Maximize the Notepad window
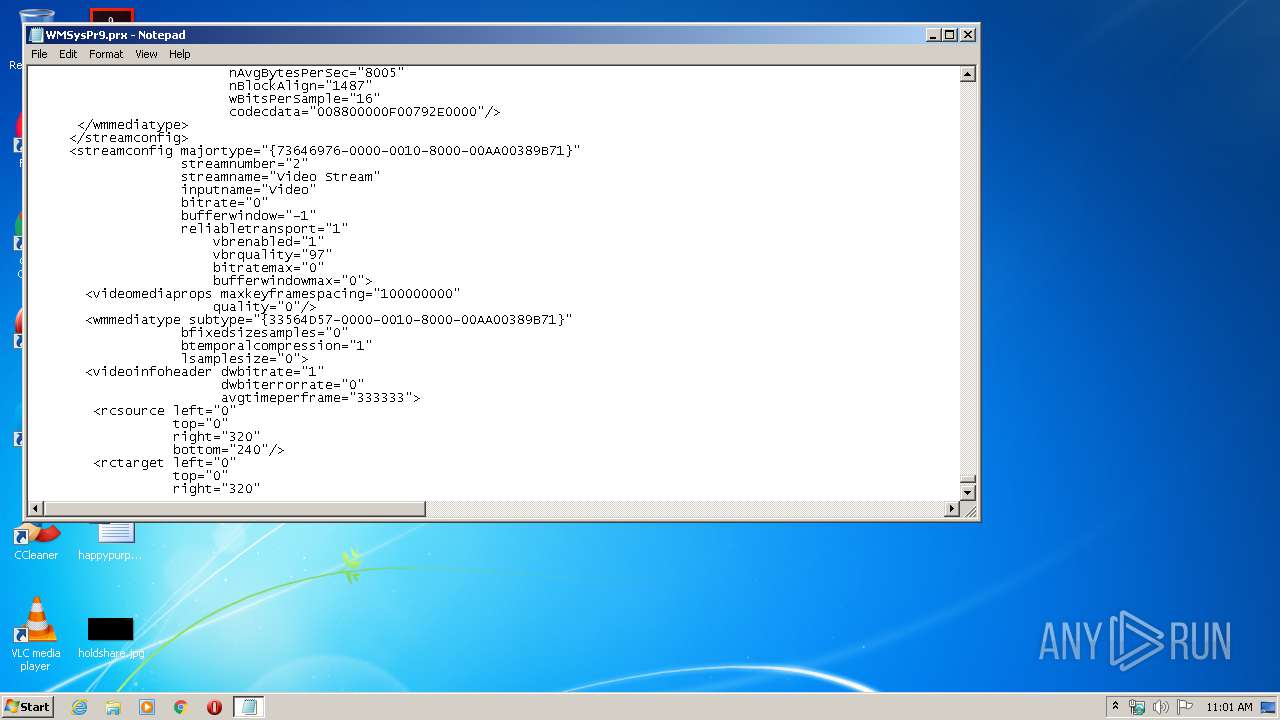1280x720 pixels. [950, 35]
